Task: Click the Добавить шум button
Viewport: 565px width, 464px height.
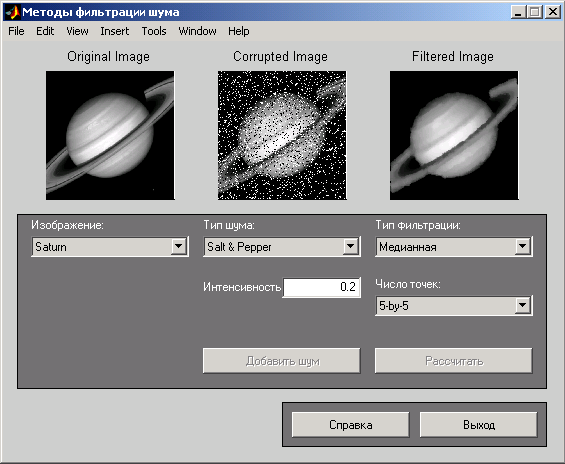Action: [x=282, y=361]
